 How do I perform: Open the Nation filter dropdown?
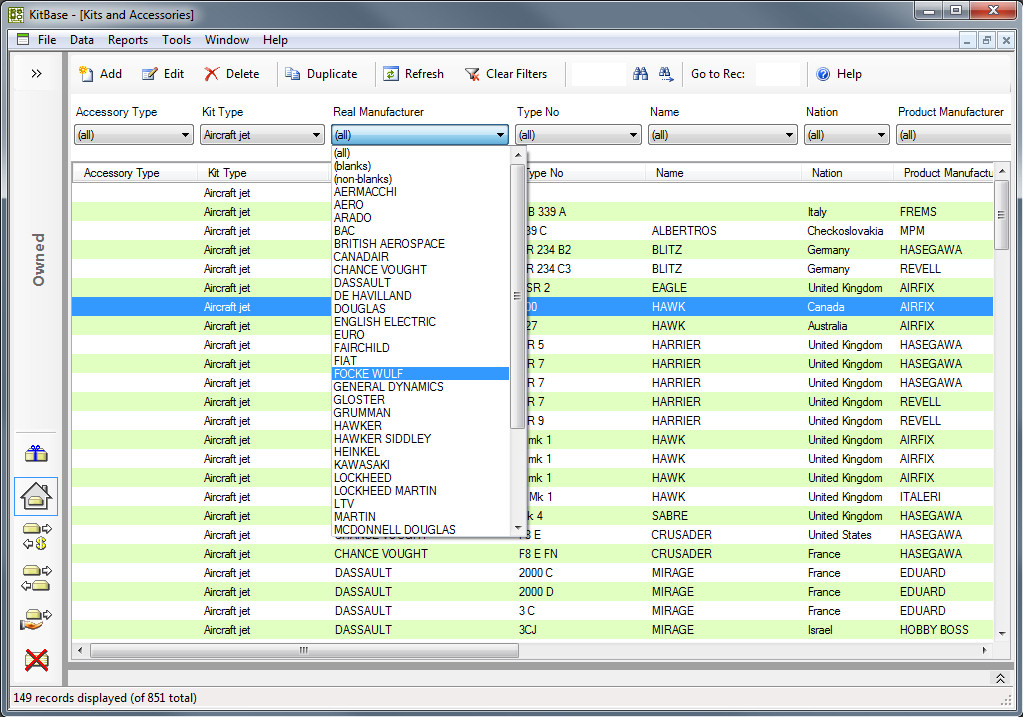point(847,135)
